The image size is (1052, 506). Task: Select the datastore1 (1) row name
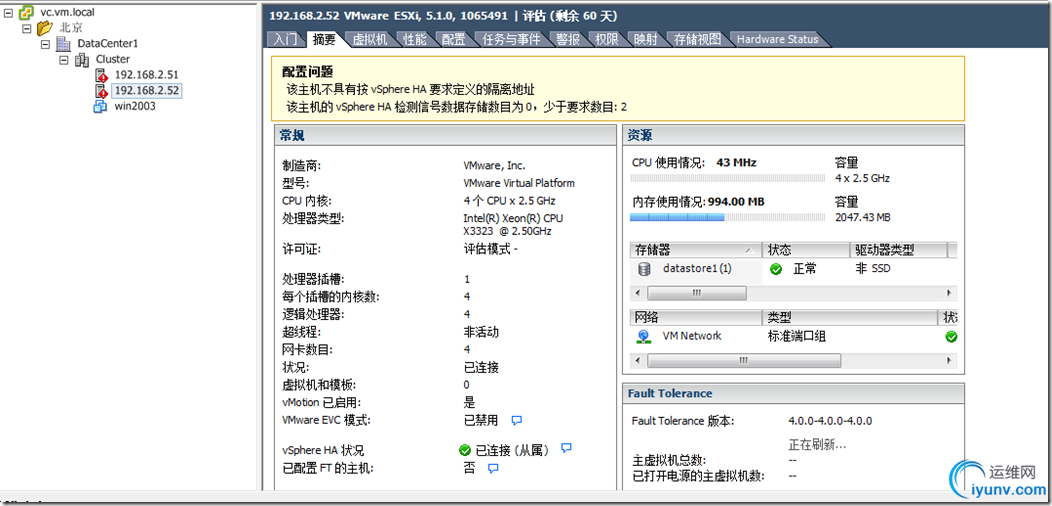[697, 268]
